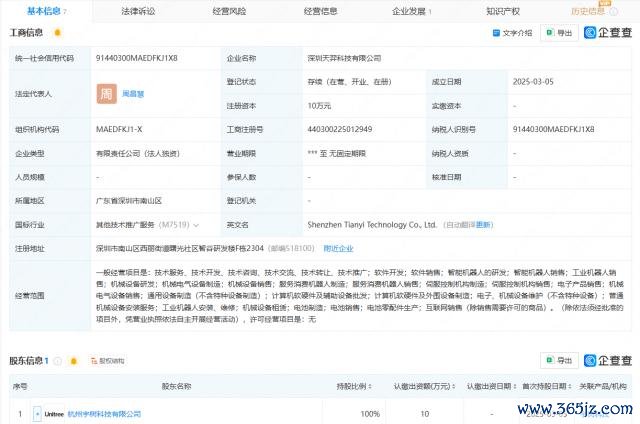Open 附近企业 nearby companies link

tap(338, 248)
